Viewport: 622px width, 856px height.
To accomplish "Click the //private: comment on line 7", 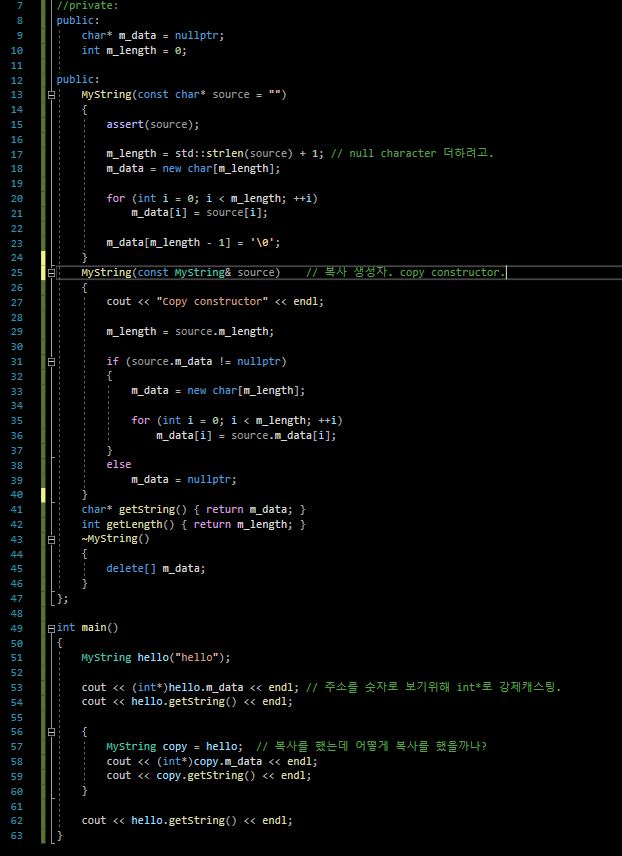I will coord(87,6).
